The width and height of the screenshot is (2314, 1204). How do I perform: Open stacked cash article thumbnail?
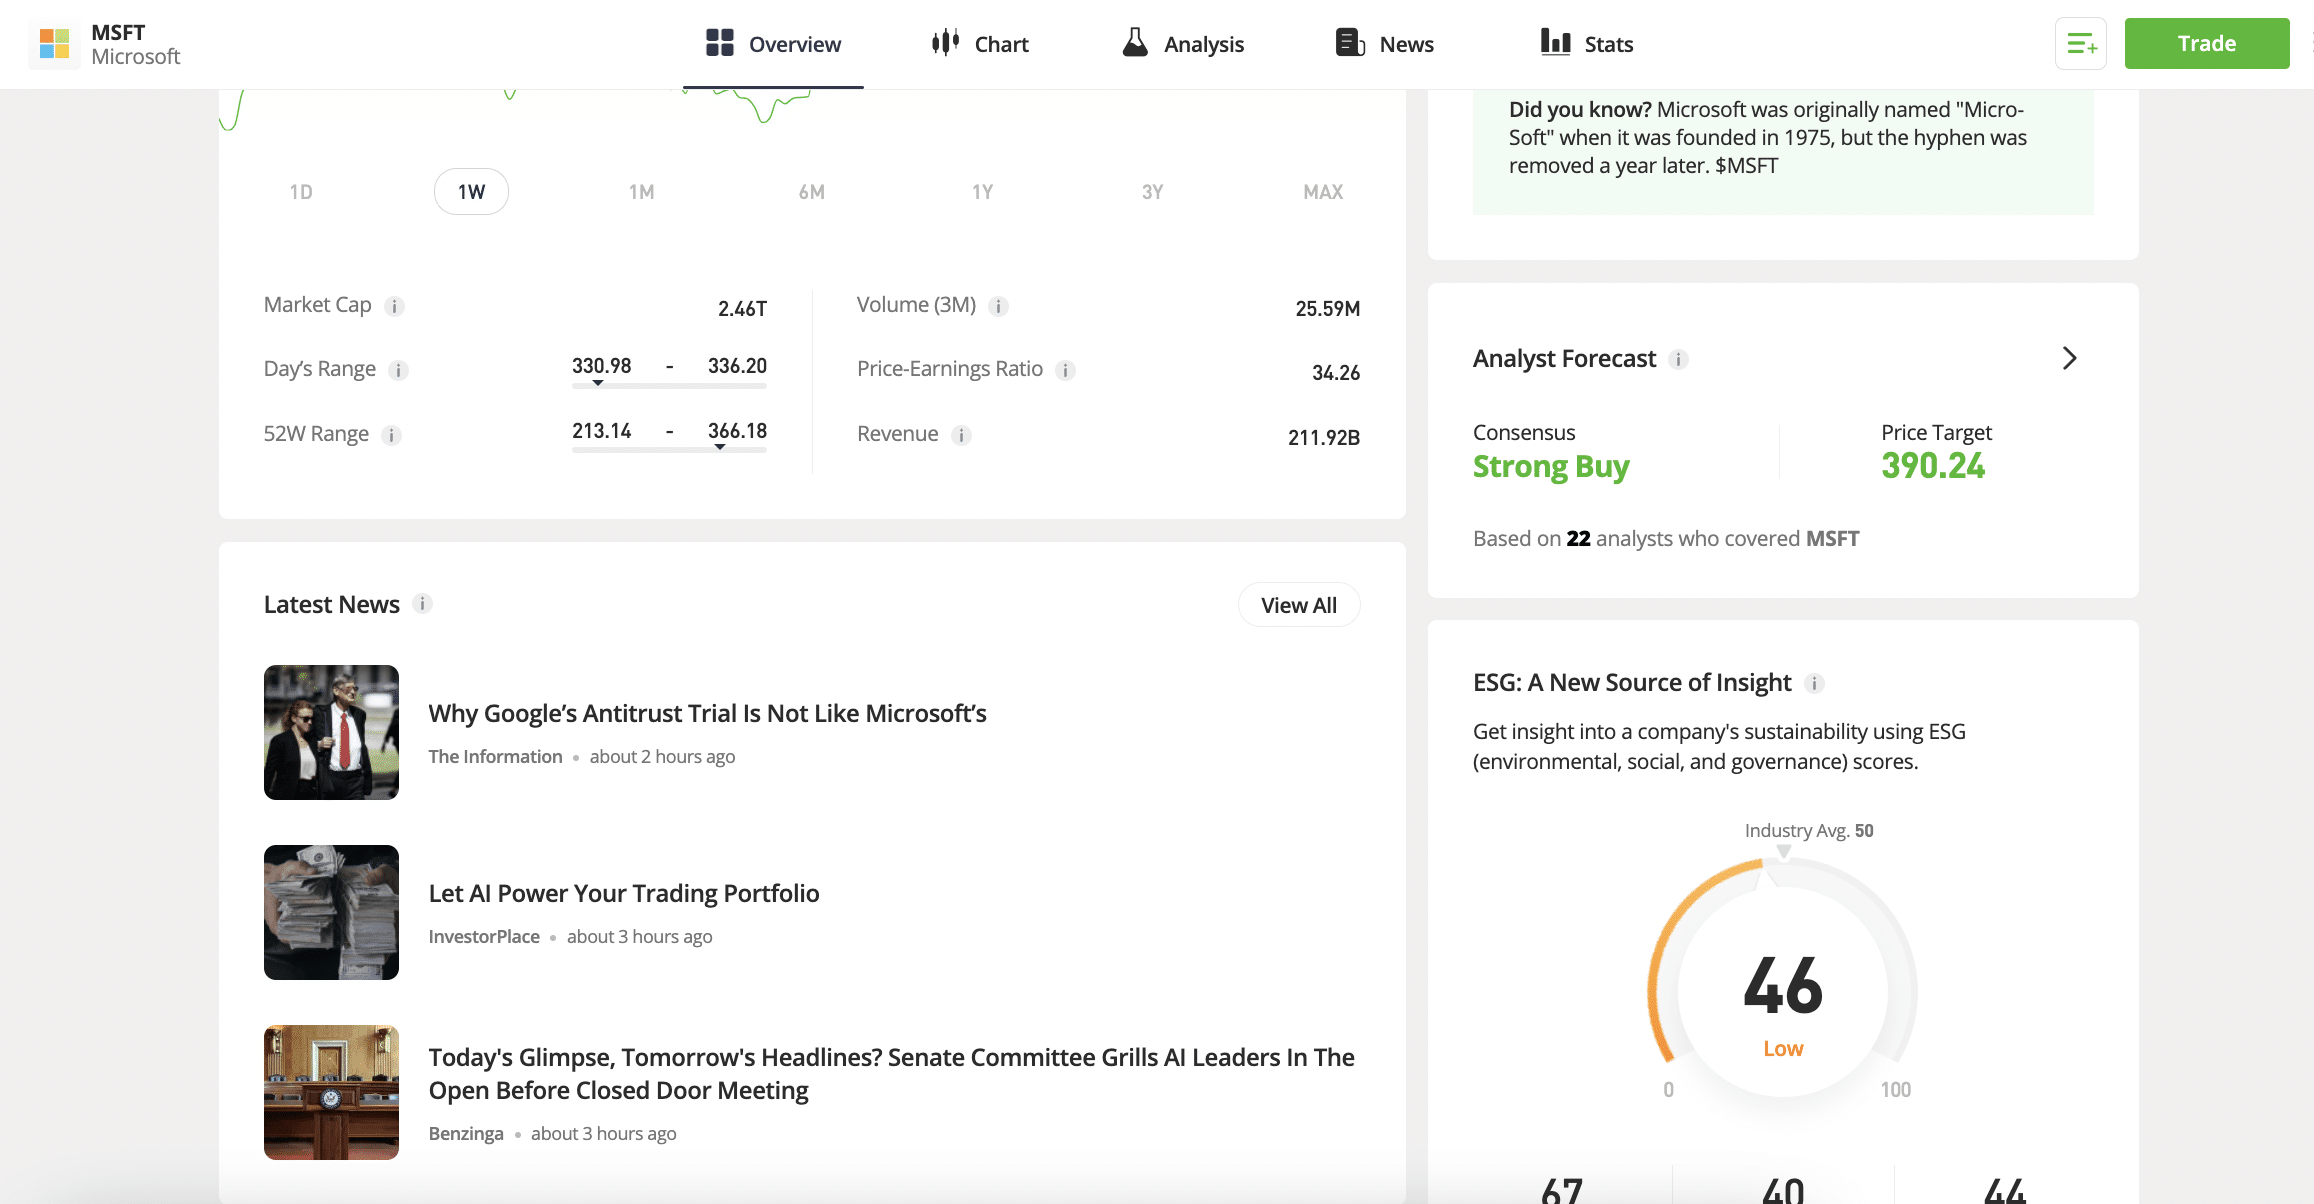coord(331,912)
